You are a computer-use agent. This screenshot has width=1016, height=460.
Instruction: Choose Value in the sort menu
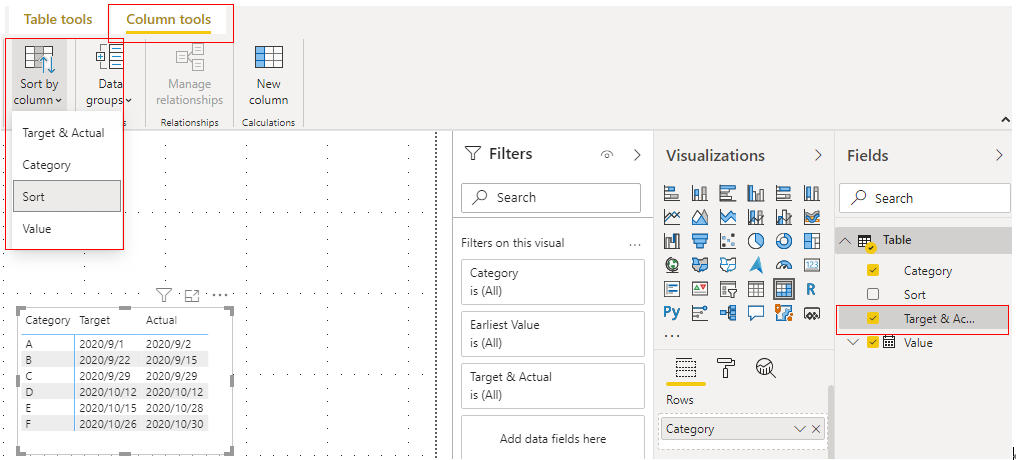point(36,229)
